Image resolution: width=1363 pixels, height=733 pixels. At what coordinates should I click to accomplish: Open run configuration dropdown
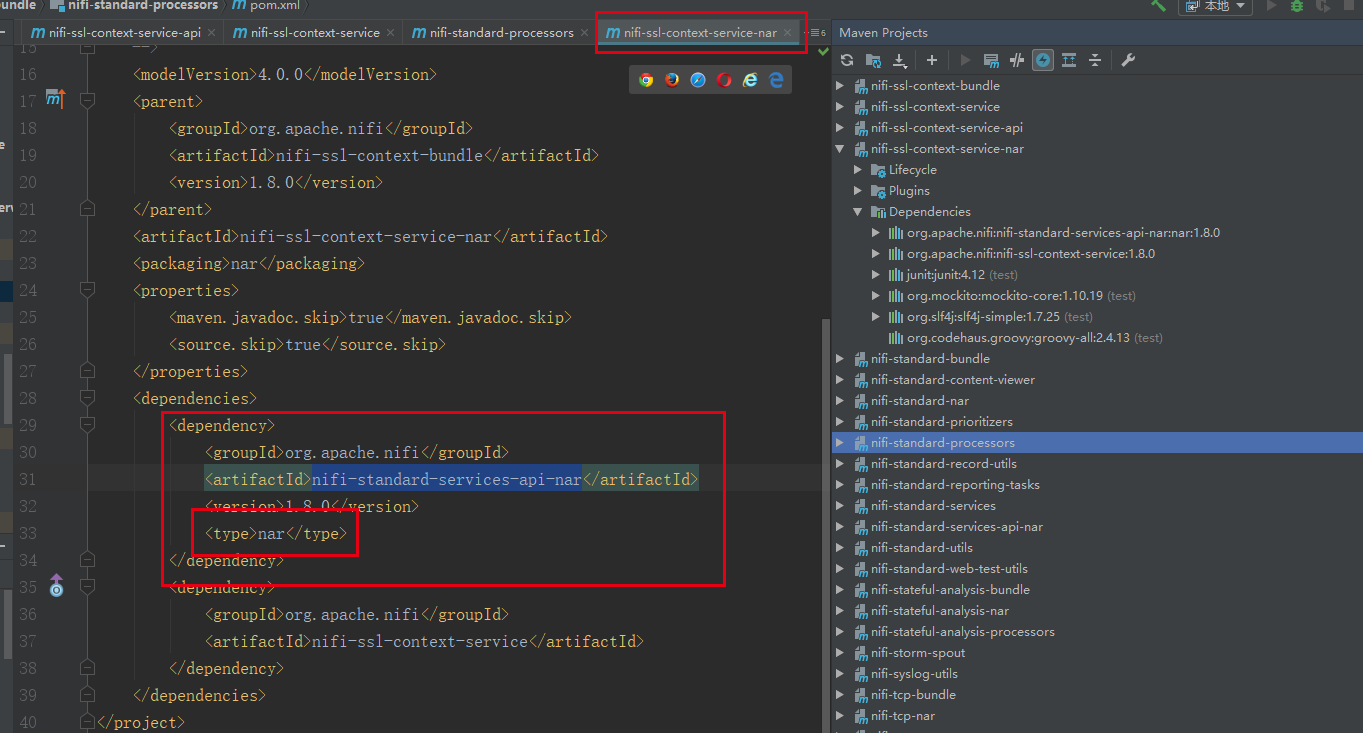pos(1216,6)
